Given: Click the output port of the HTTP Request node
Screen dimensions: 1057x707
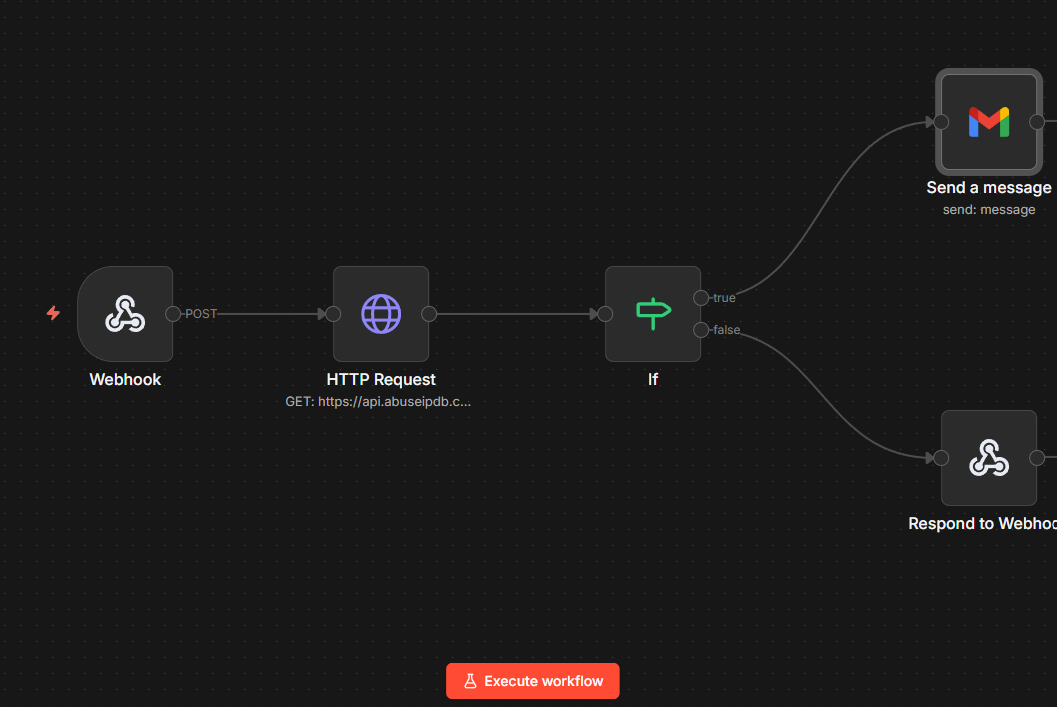Looking at the screenshot, I should [430, 313].
